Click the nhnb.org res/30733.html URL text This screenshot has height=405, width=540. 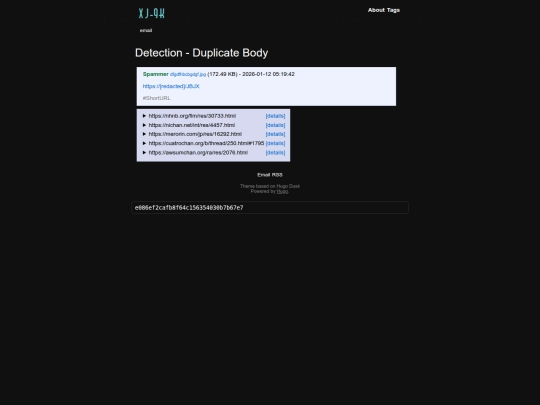point(192,116)
